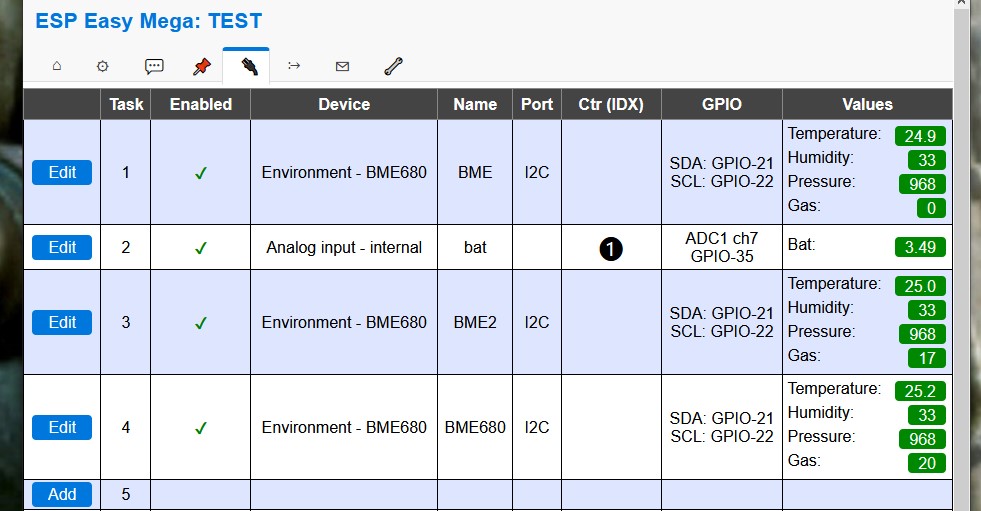Click task 3 Gas value 17
Viewport: 981px width, 511px height.
coord(927,358)
